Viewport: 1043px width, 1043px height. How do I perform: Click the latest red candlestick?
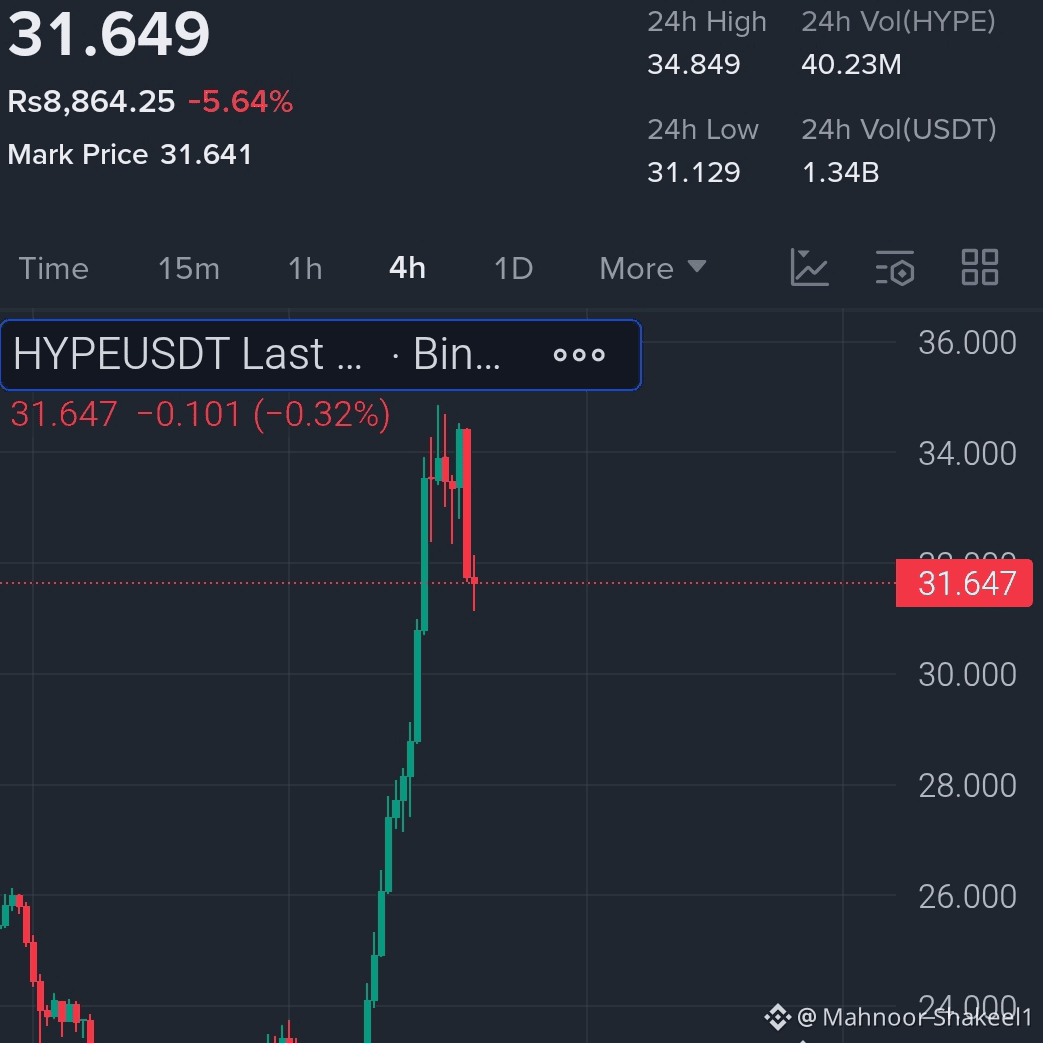point(474,582)
